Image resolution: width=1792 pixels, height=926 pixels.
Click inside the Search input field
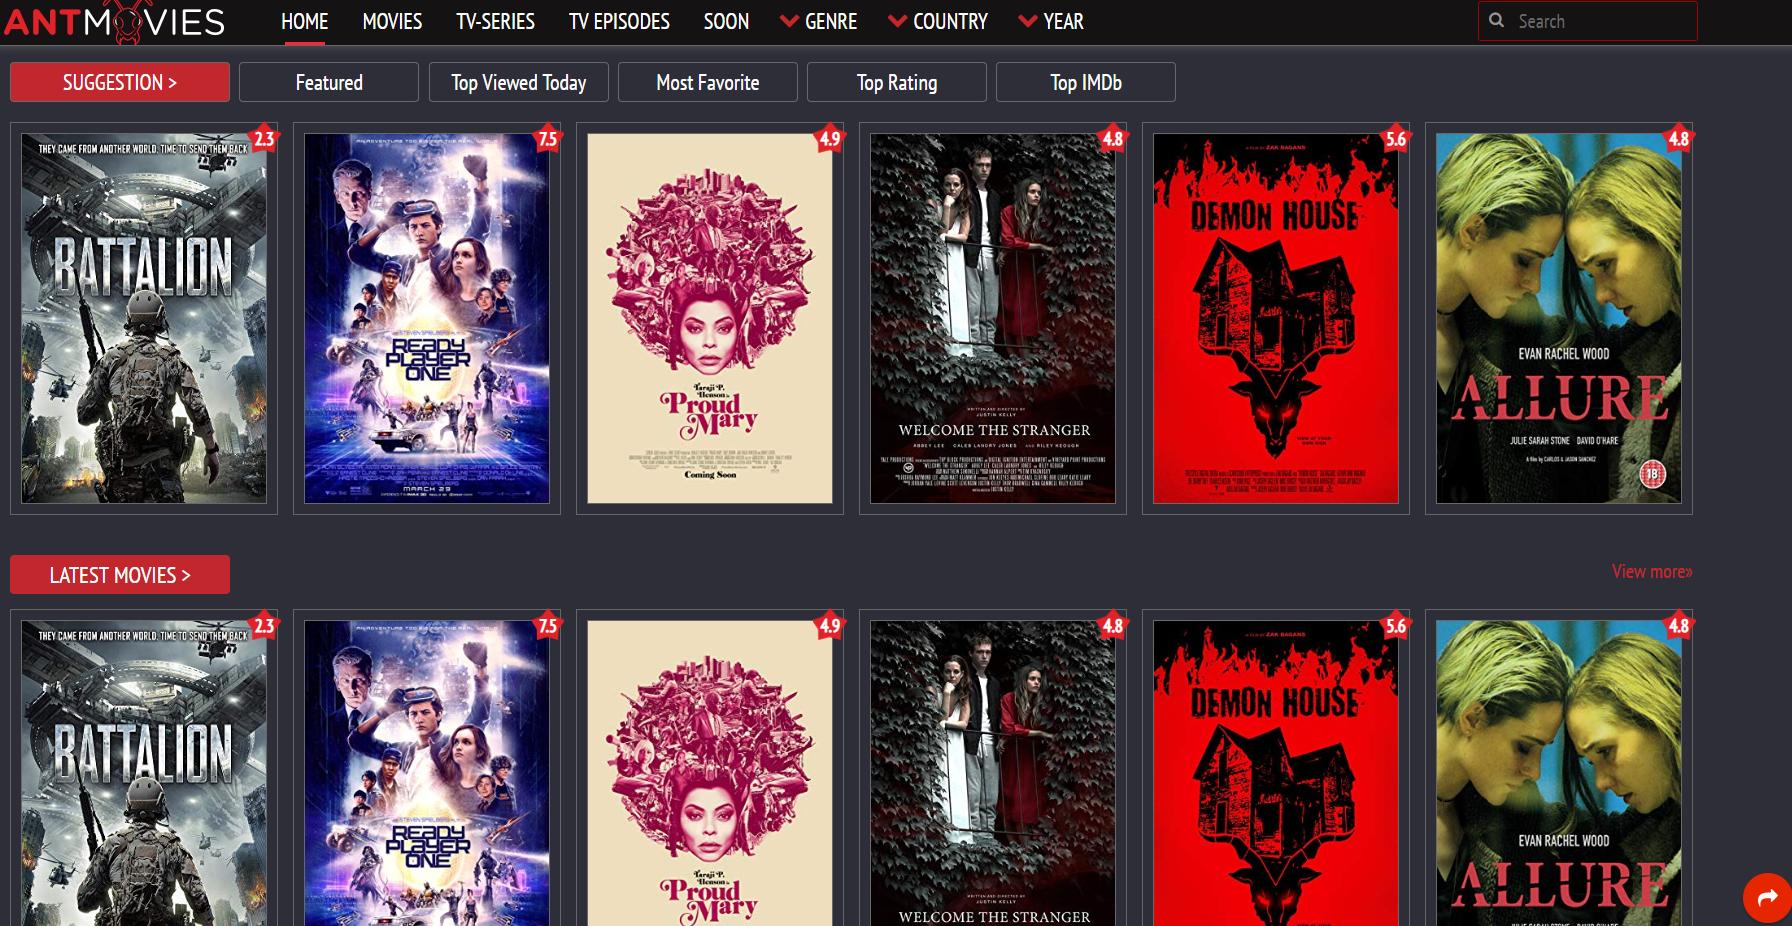click(x=1590, y=20)
